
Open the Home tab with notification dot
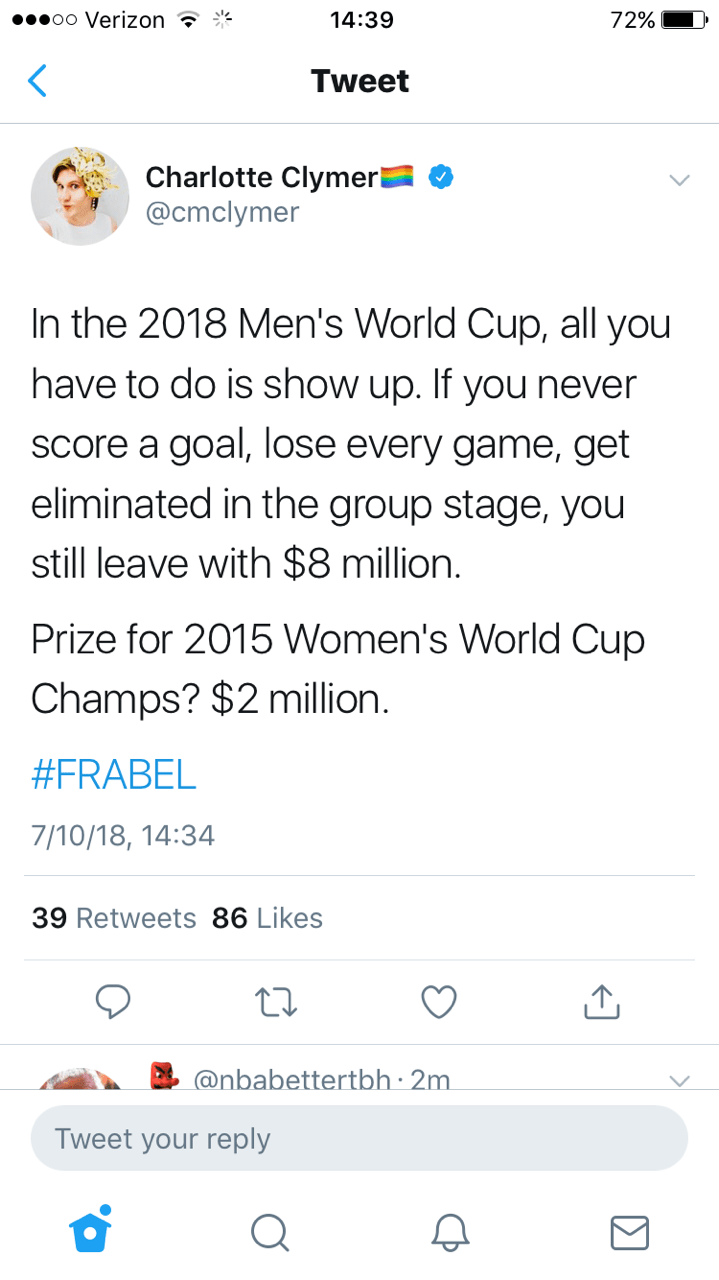[90, 1229]
